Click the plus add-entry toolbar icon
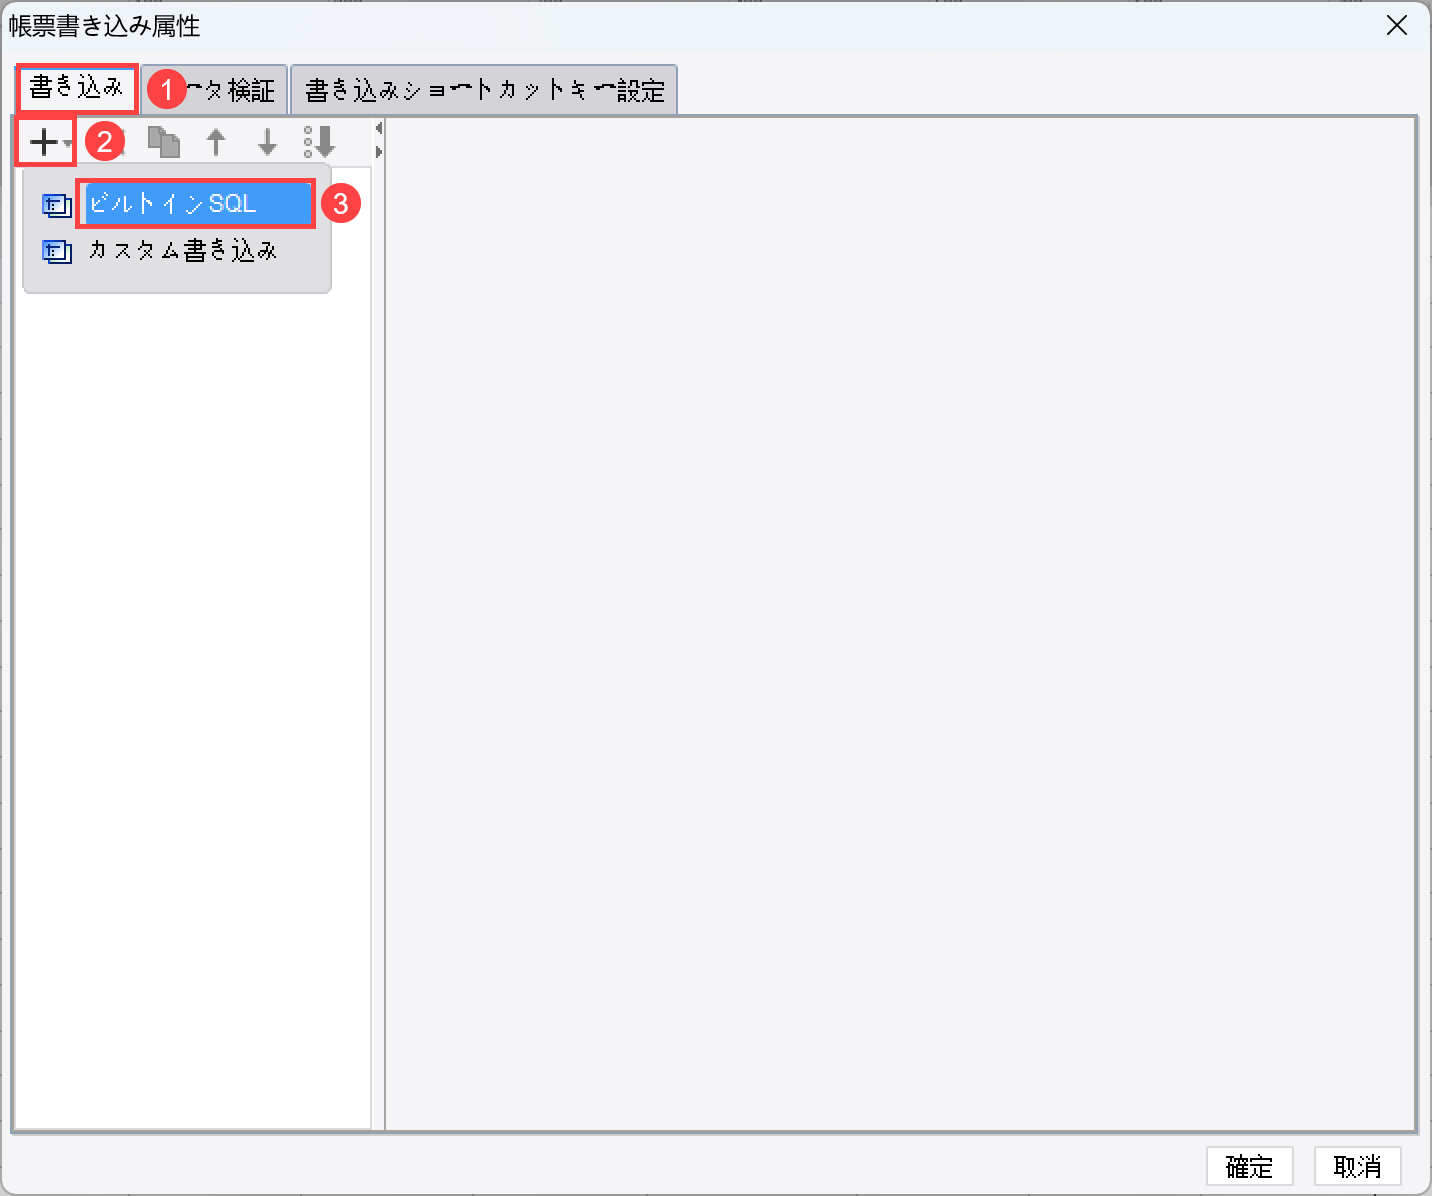1432x1196 pixels. tap(43, 142)
